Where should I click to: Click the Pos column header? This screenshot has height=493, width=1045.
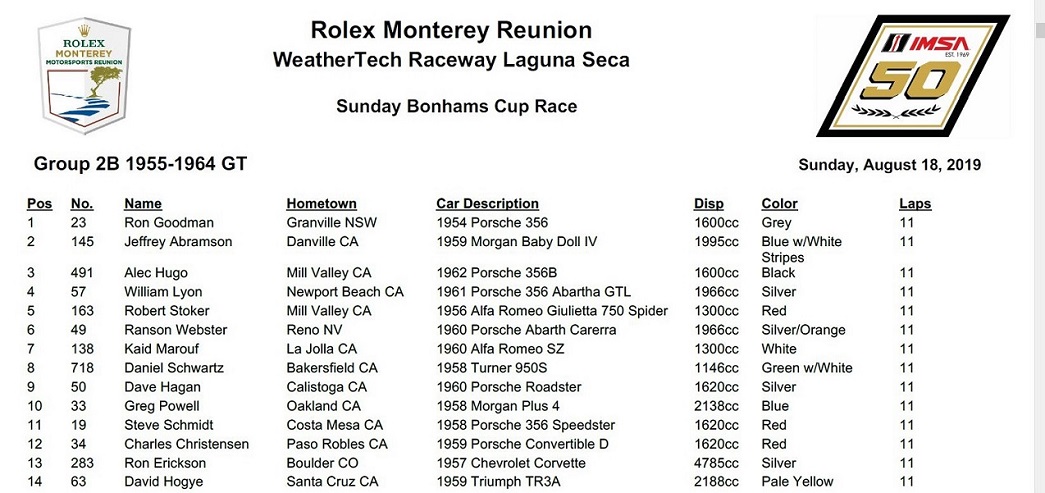39,204
